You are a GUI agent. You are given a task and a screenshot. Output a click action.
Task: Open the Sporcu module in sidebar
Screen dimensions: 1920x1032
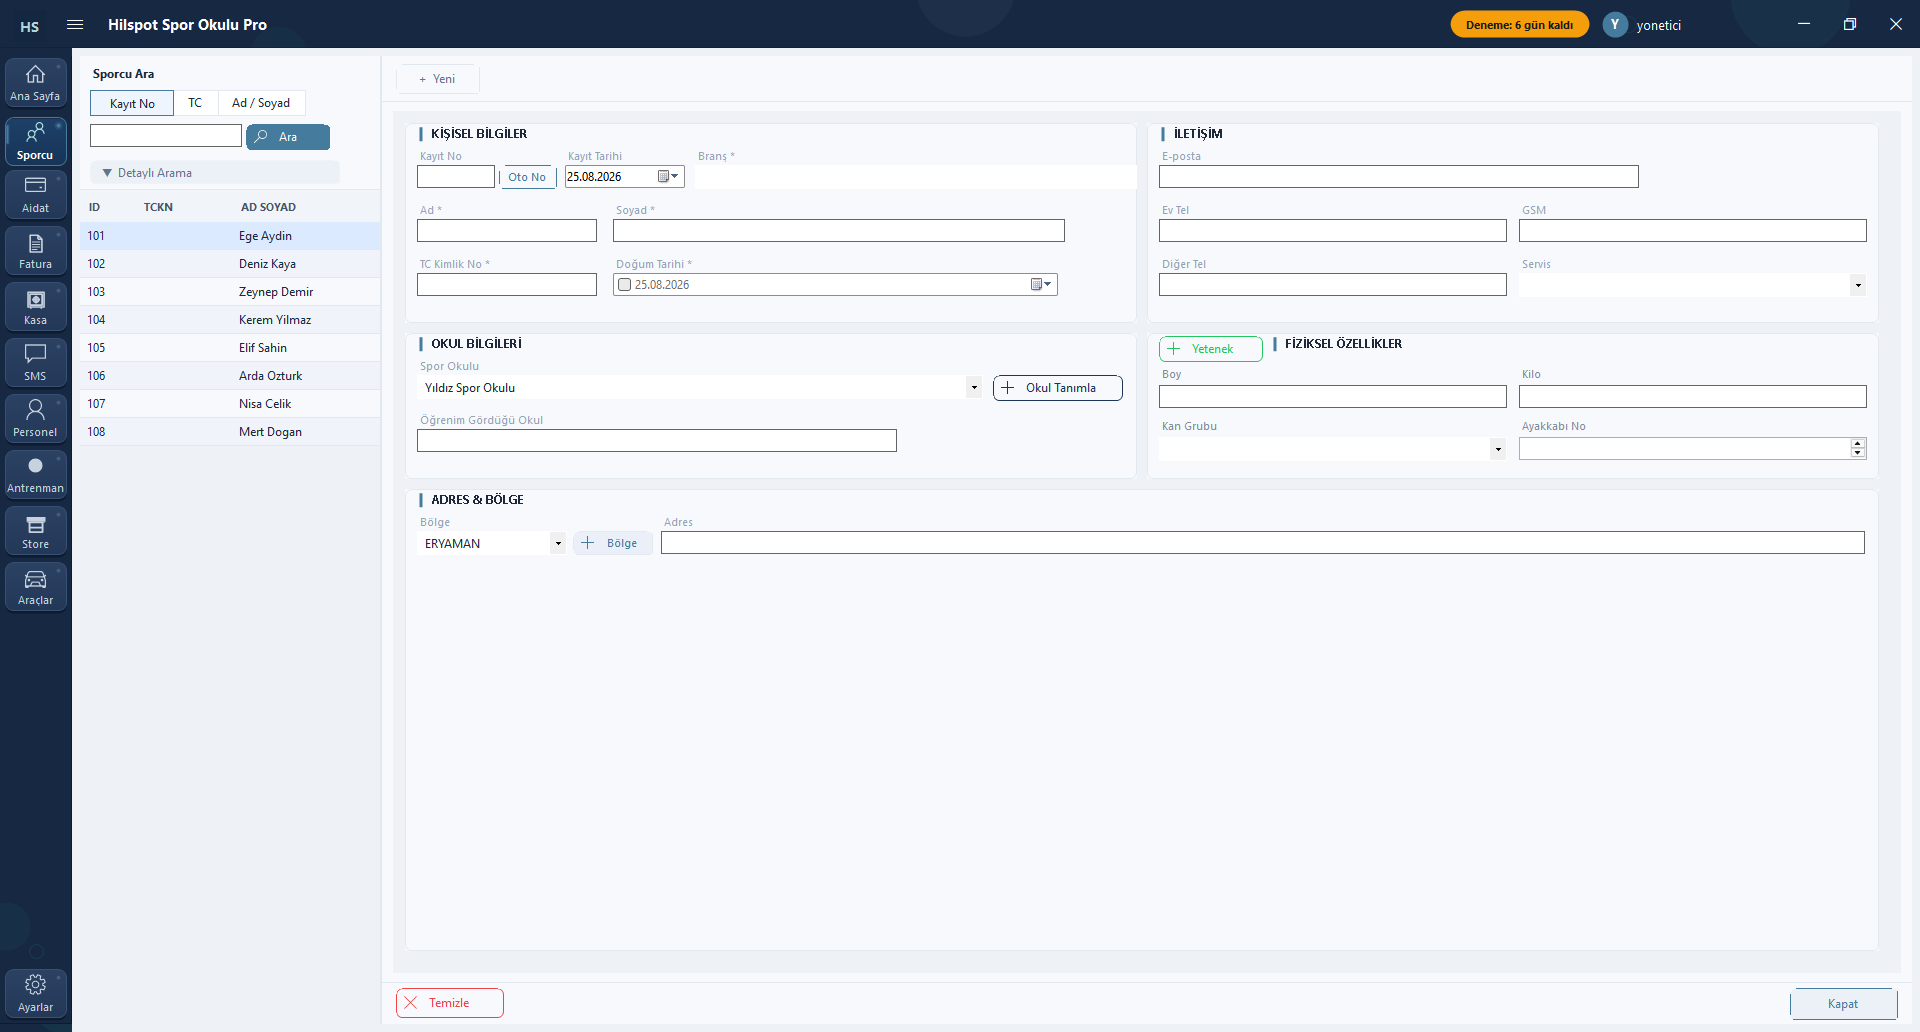pos(35,141)
